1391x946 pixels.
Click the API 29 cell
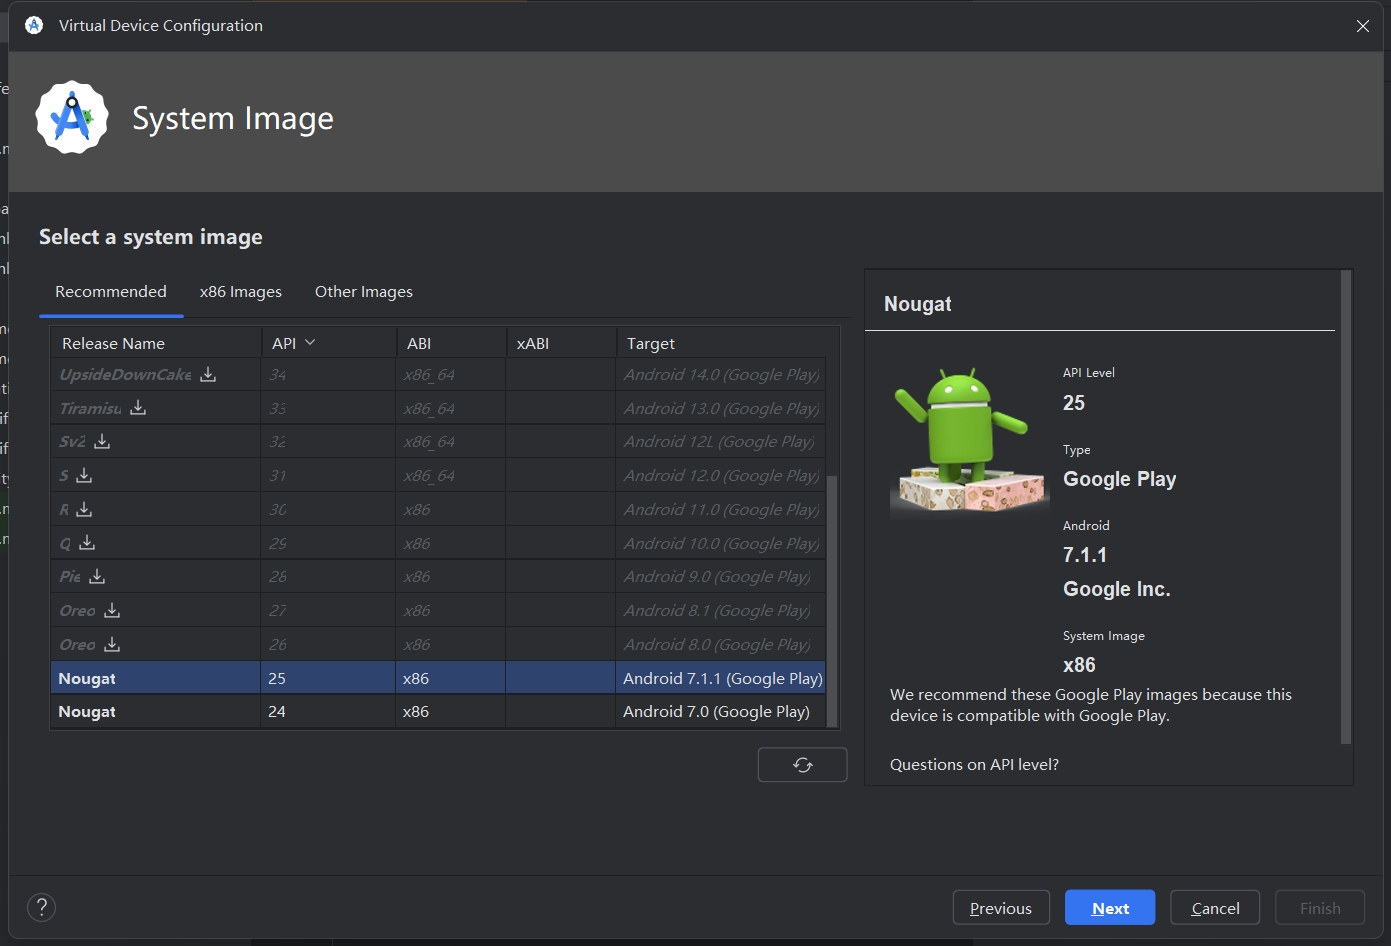click(328, 543)
